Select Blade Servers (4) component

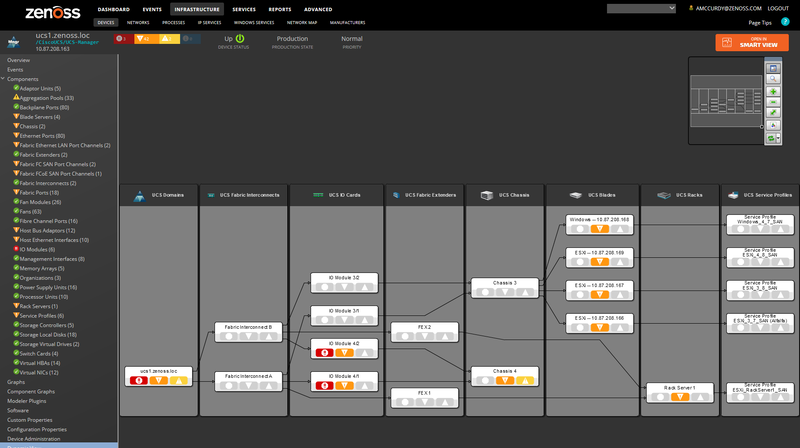point(40,117)
